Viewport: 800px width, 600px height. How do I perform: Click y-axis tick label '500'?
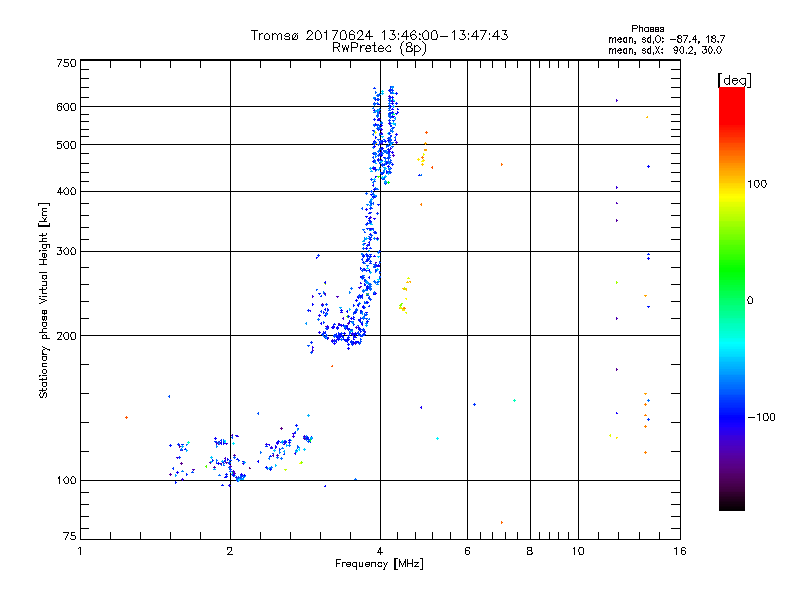[66, 145]
